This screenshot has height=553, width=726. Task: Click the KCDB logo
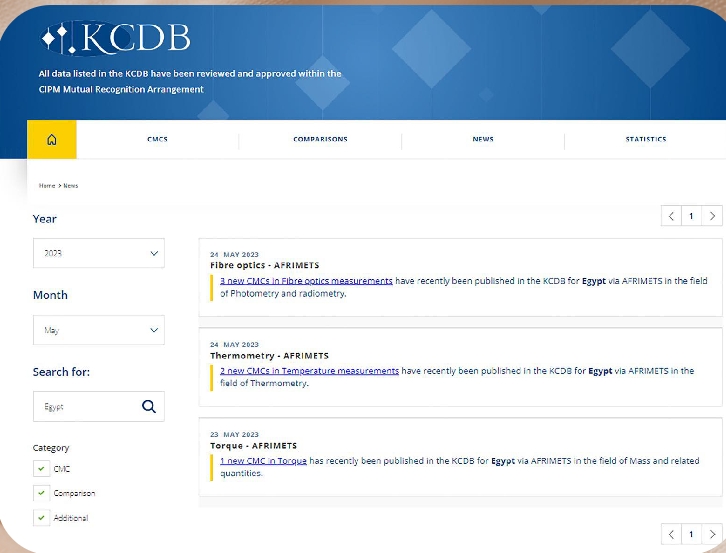point(115,38)
